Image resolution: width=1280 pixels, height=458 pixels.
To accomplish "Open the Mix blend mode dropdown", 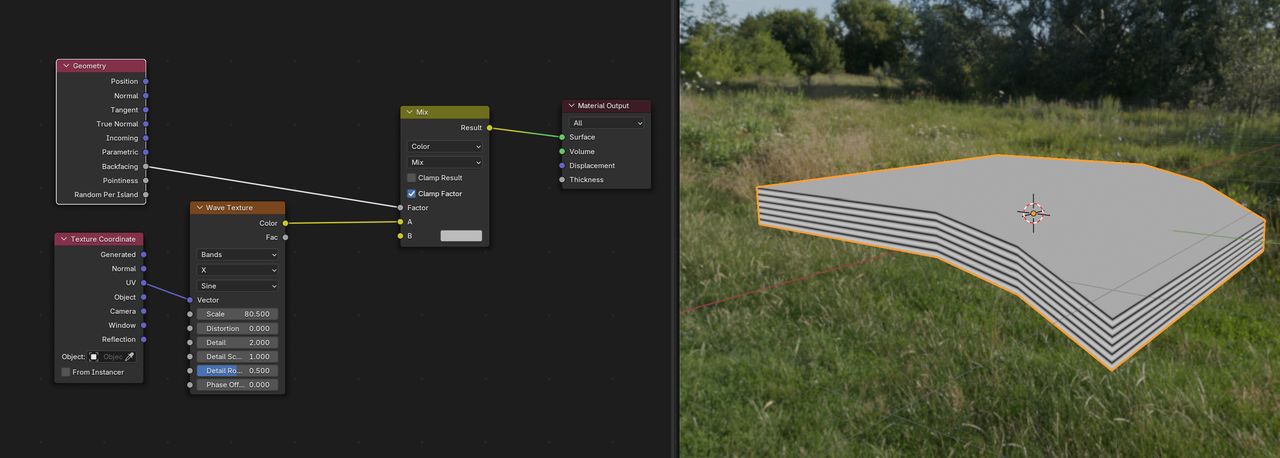I will click(x=445, y=162).
